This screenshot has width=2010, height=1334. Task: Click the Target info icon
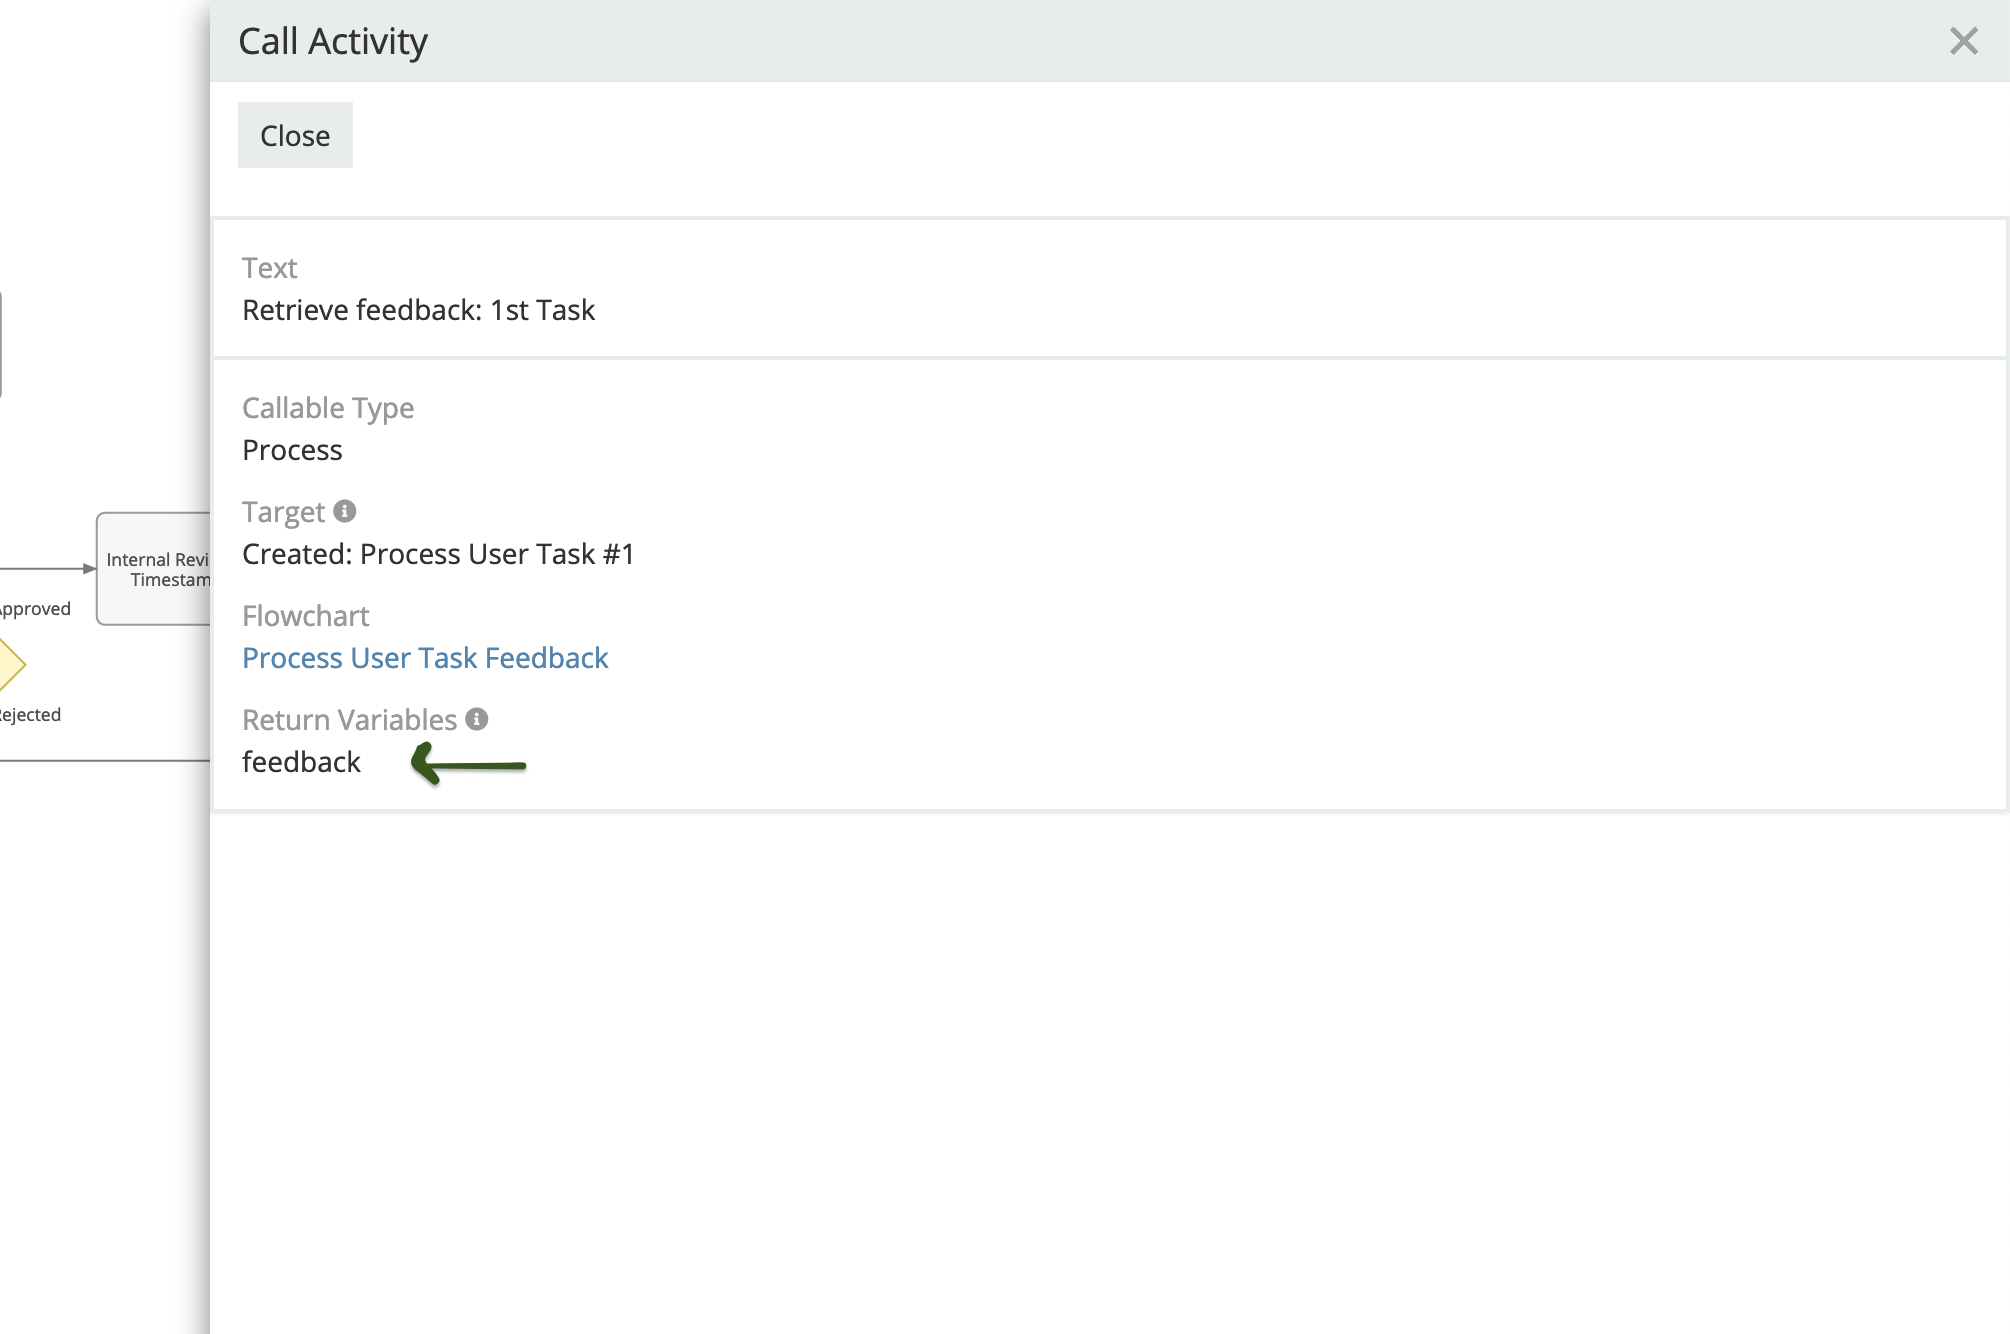pos(345,511)
